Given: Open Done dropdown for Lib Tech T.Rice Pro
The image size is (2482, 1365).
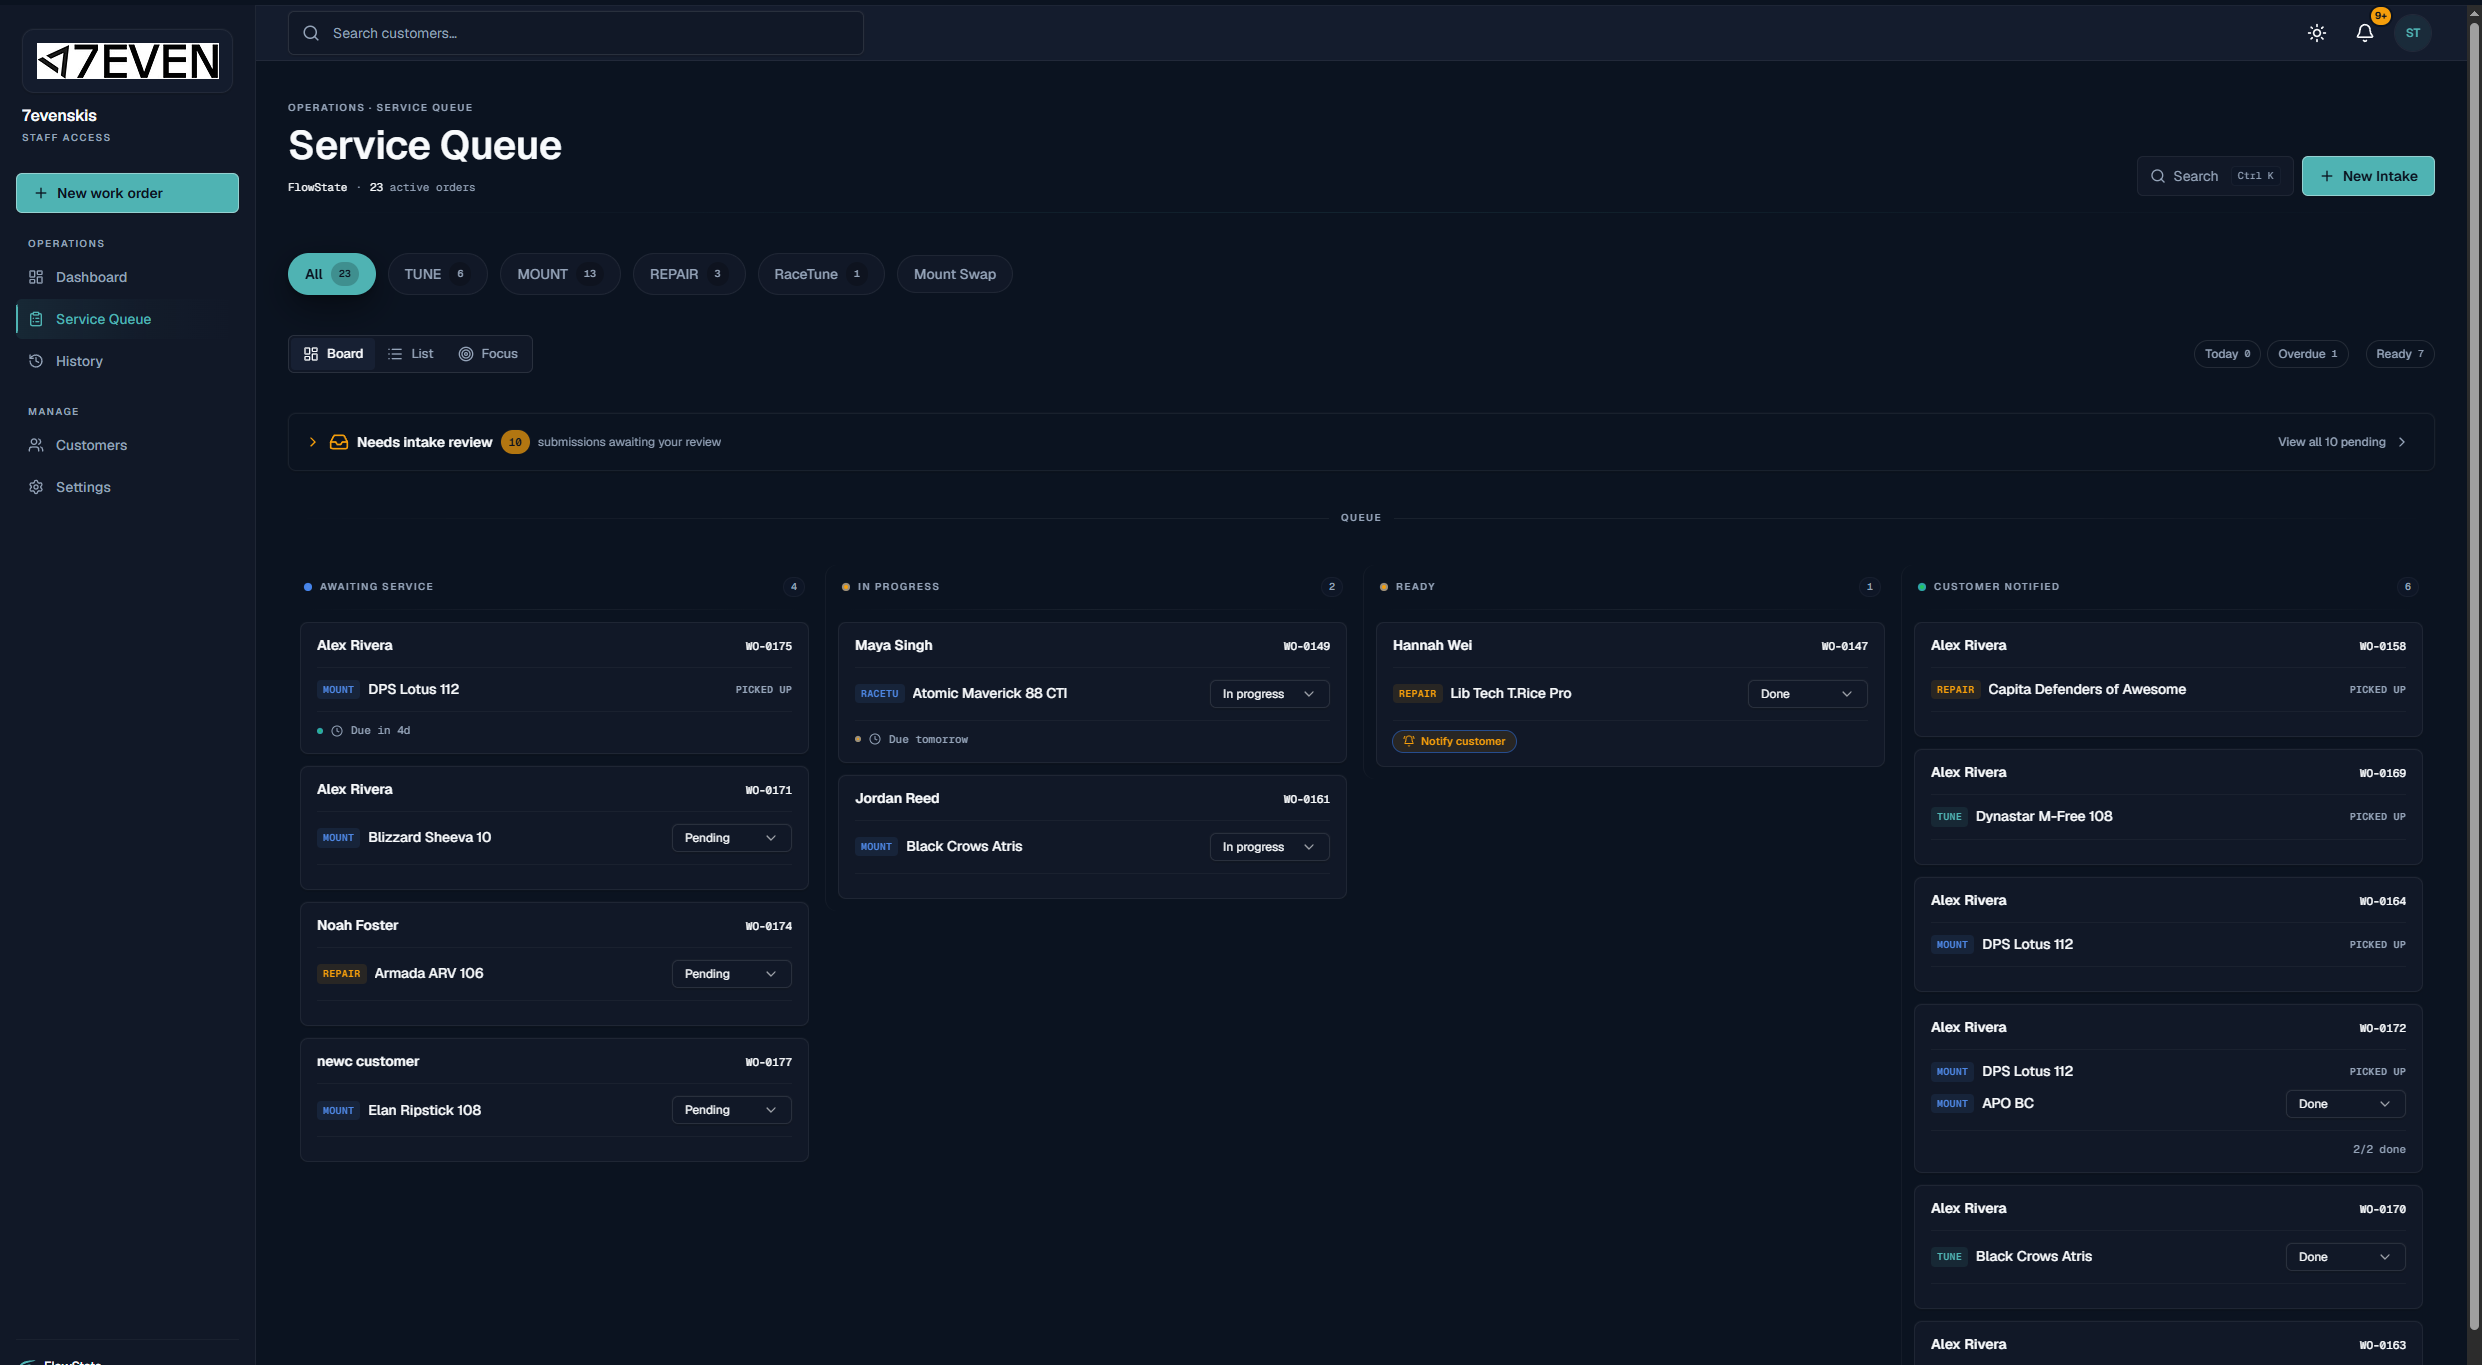Looking at the screenshot, I should pyautogui.click(x=1807, y=694).
